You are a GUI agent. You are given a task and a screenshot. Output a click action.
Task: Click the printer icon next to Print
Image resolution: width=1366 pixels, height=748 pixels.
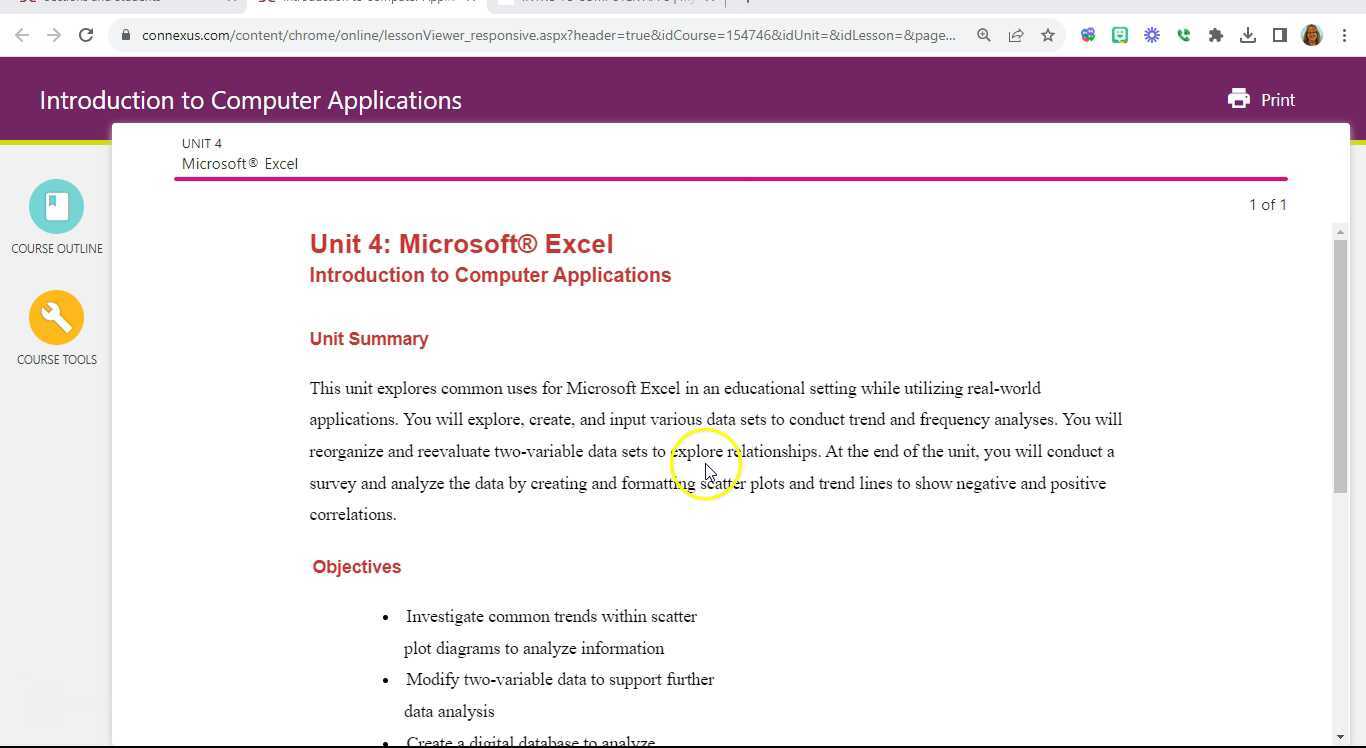point(1238,99)
